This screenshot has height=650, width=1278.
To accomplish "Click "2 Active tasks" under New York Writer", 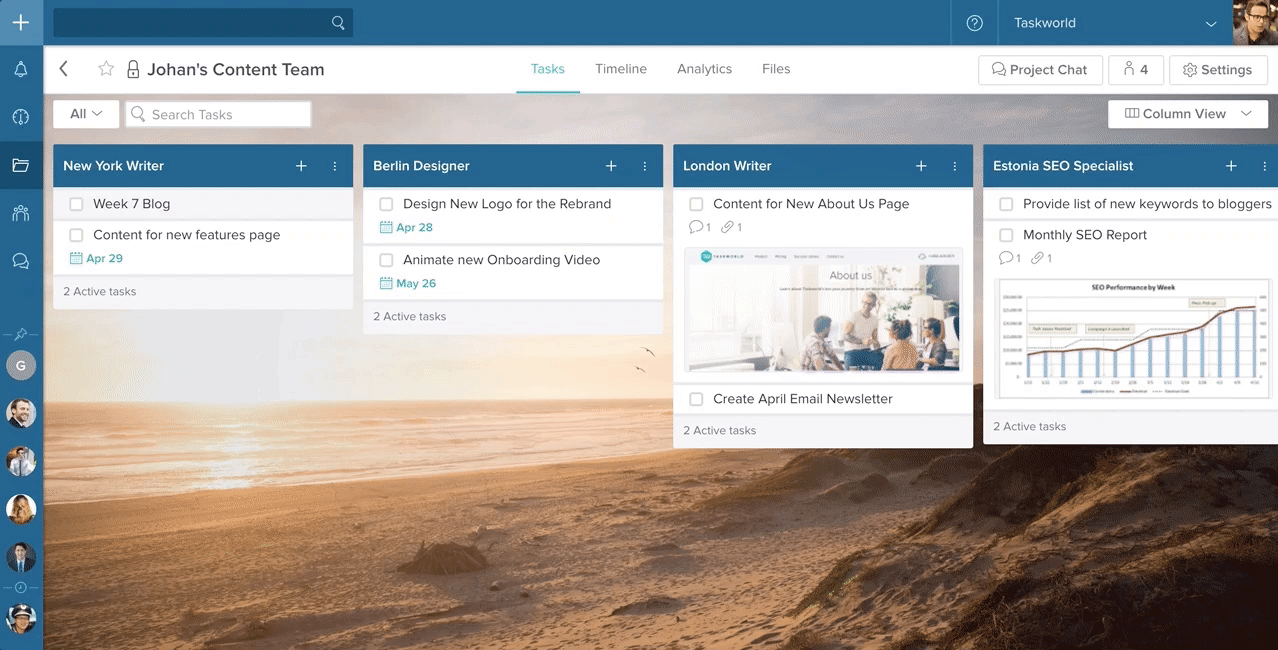I will [100, 292].
